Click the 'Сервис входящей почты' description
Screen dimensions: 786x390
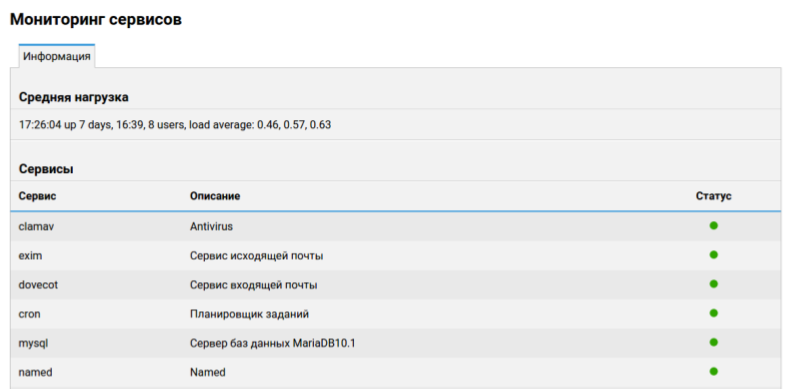point(253,285)
